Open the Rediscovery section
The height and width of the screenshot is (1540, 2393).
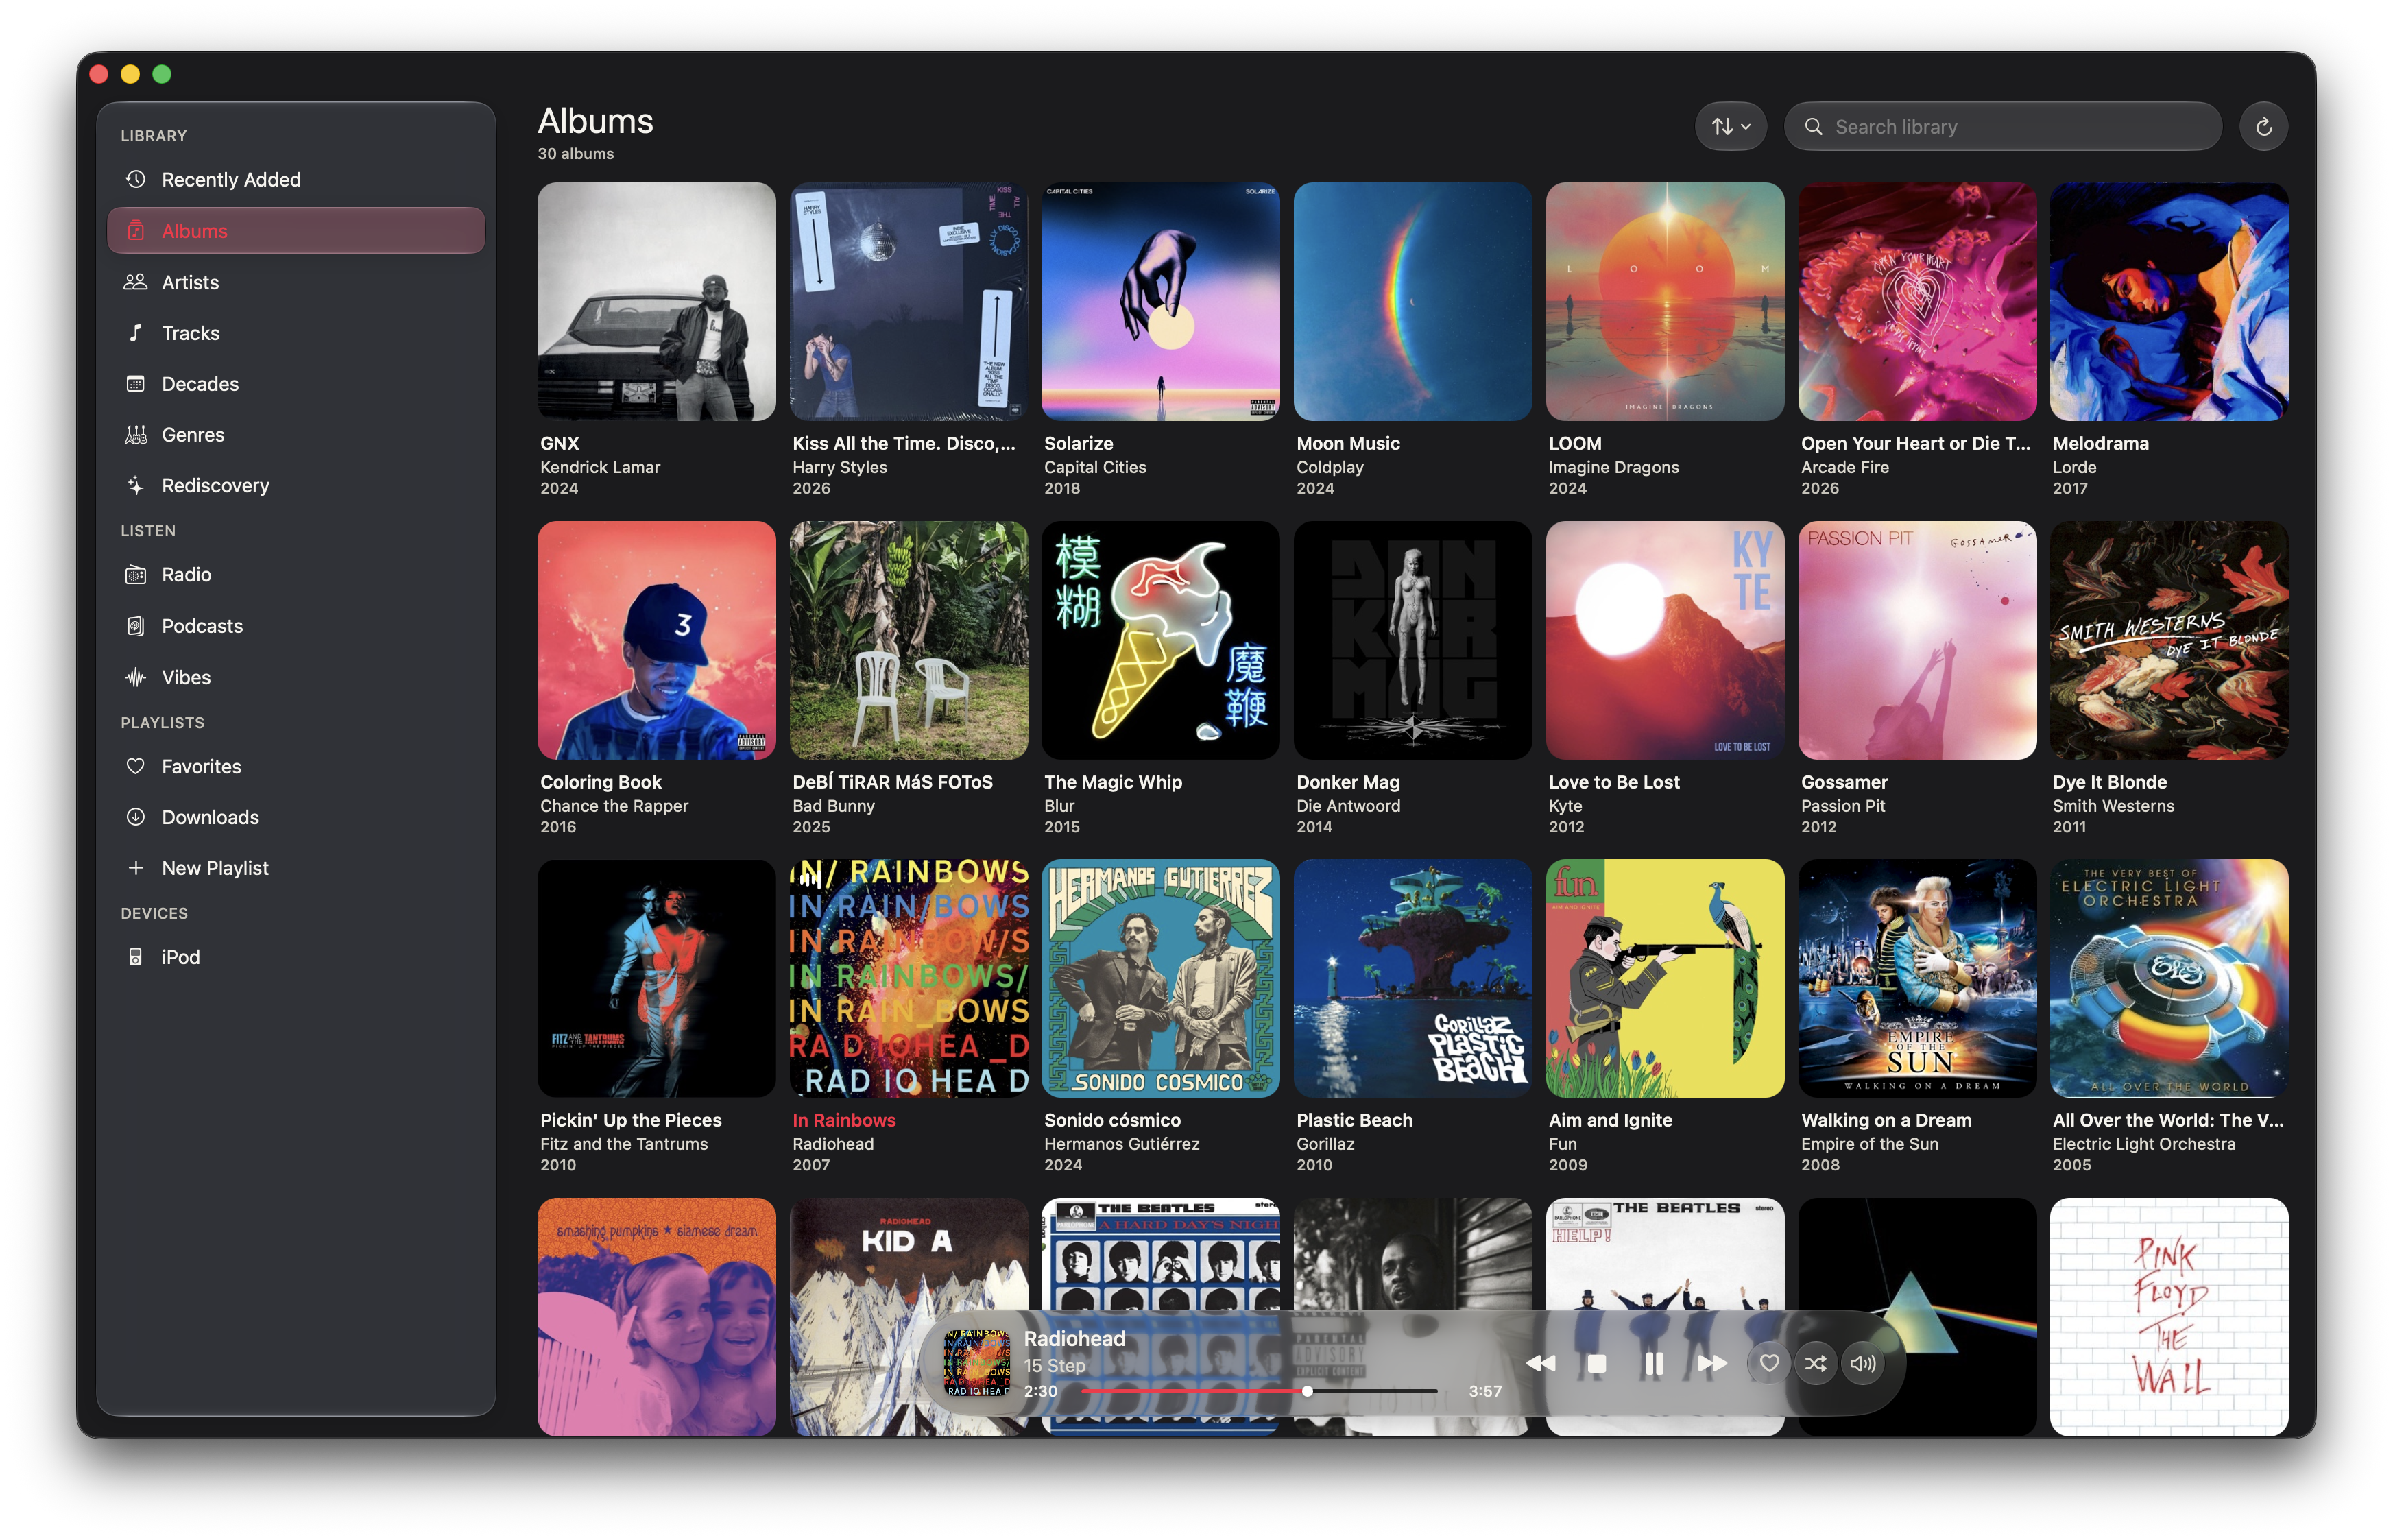[296, 485]
